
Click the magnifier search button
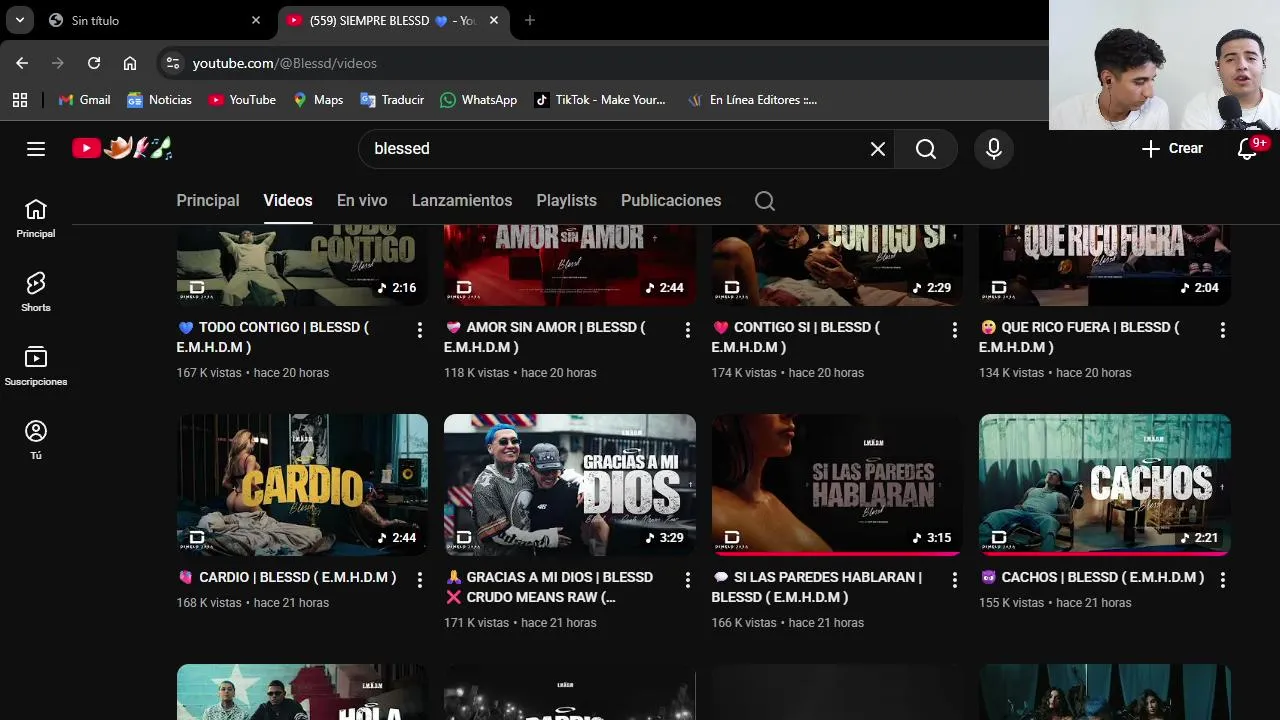click(926, 149)
